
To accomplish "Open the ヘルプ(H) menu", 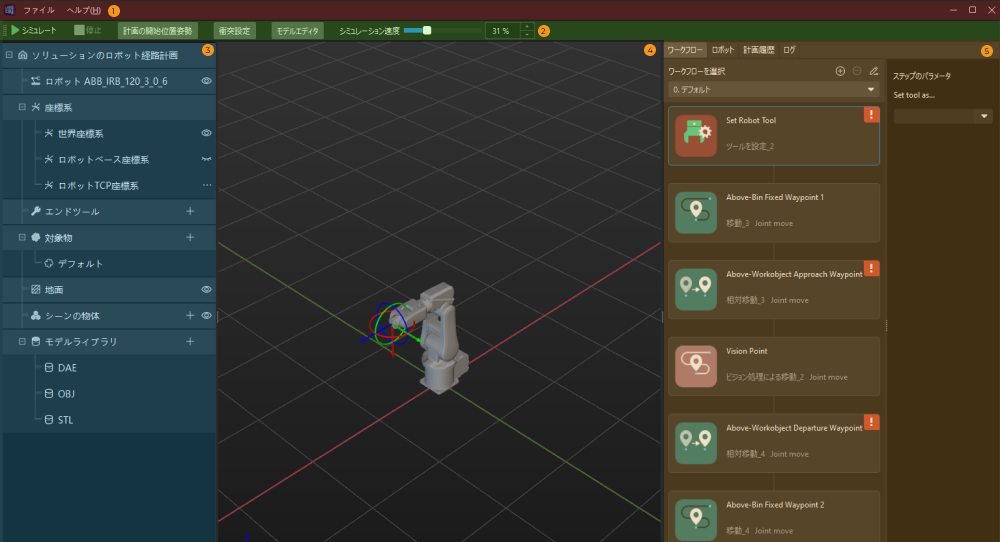I will (x=84, y=10).
